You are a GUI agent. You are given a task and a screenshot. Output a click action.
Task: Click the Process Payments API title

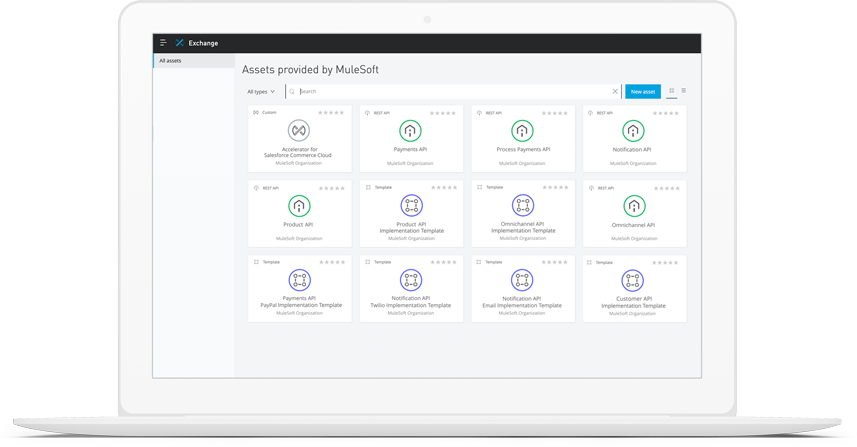523,149
